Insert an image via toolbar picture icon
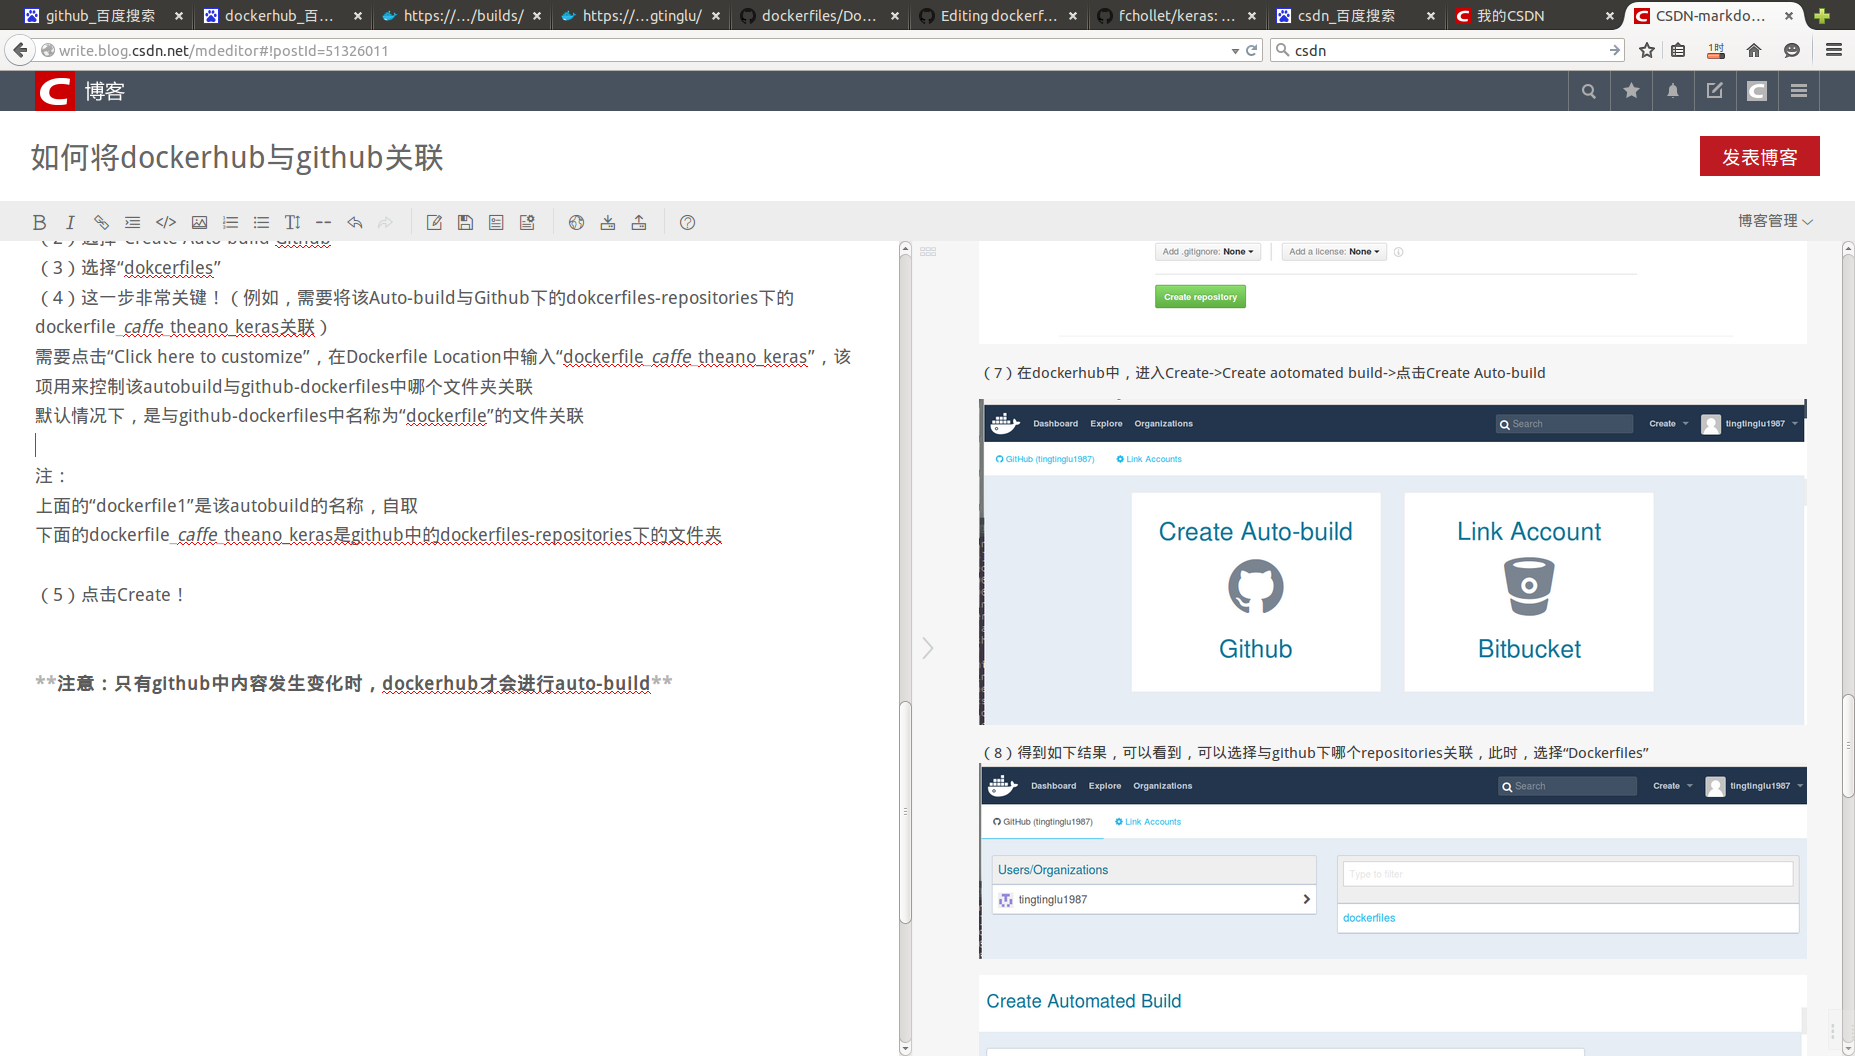Screen dimensions: 1855x1056 coord(199,222)
